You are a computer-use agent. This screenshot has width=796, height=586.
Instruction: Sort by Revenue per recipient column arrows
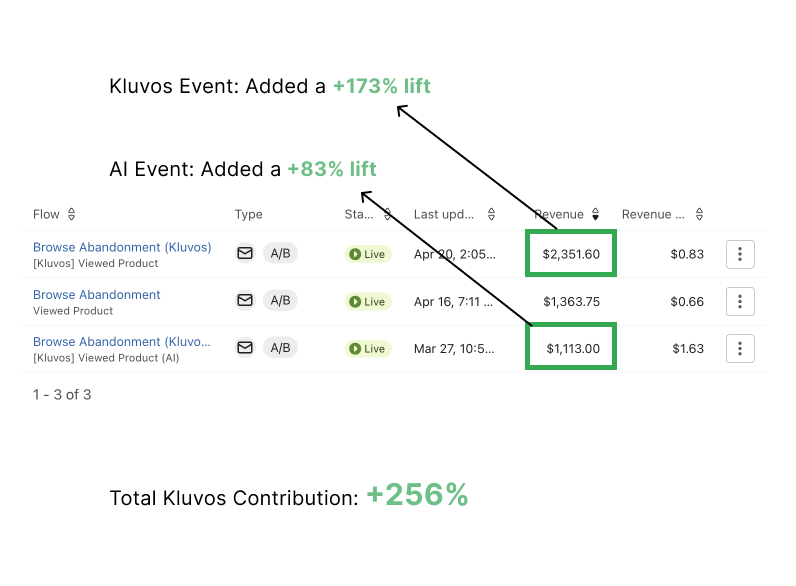point(700,214)
